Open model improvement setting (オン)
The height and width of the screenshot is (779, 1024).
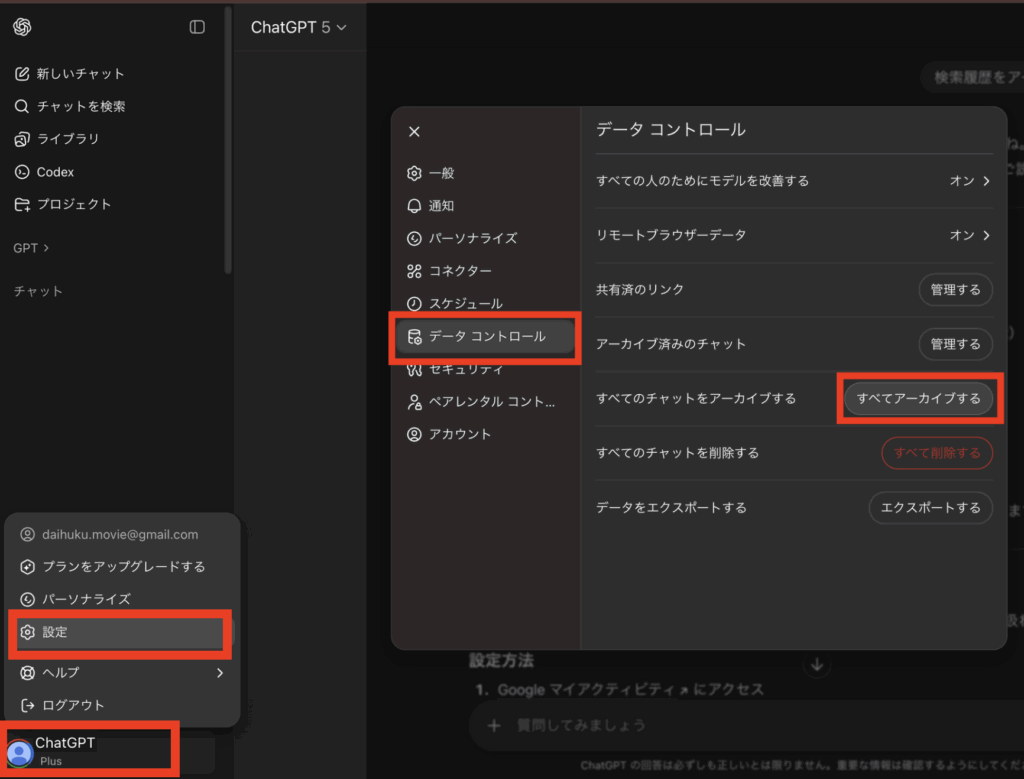pyautogui.click(x=969, y=181)
